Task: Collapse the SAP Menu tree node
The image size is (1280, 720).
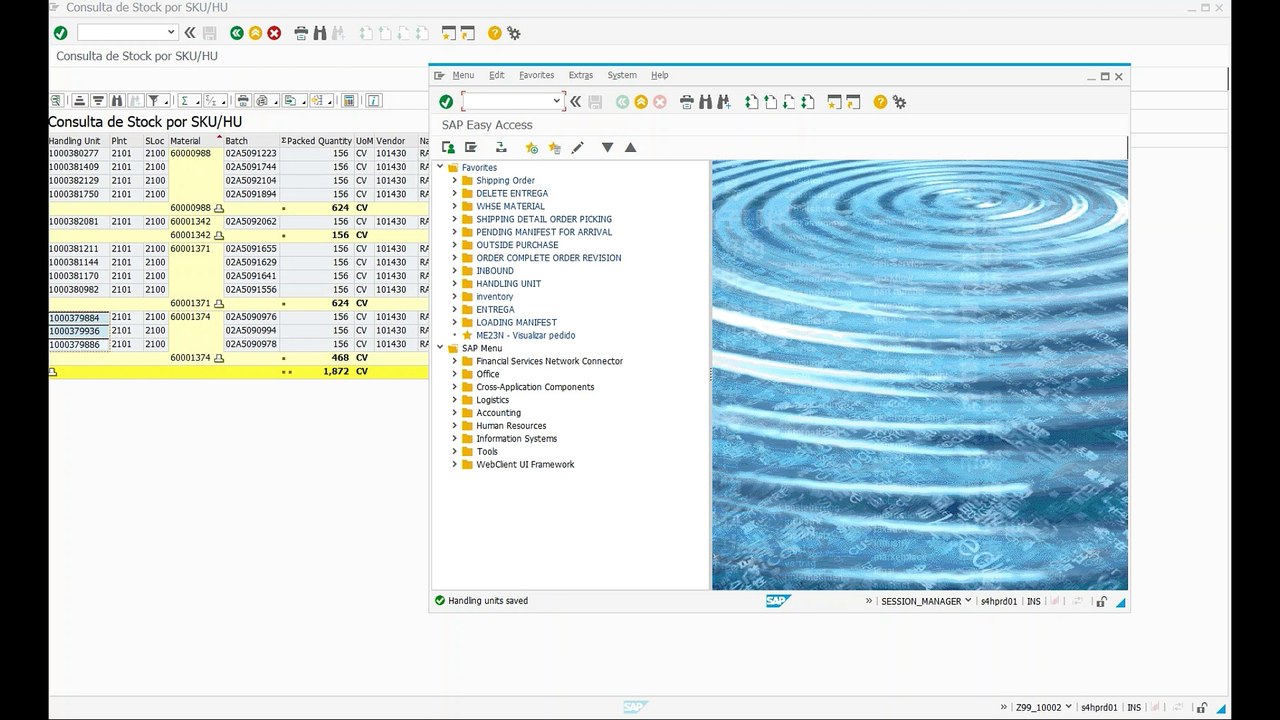Action: [x=440, y=348]
